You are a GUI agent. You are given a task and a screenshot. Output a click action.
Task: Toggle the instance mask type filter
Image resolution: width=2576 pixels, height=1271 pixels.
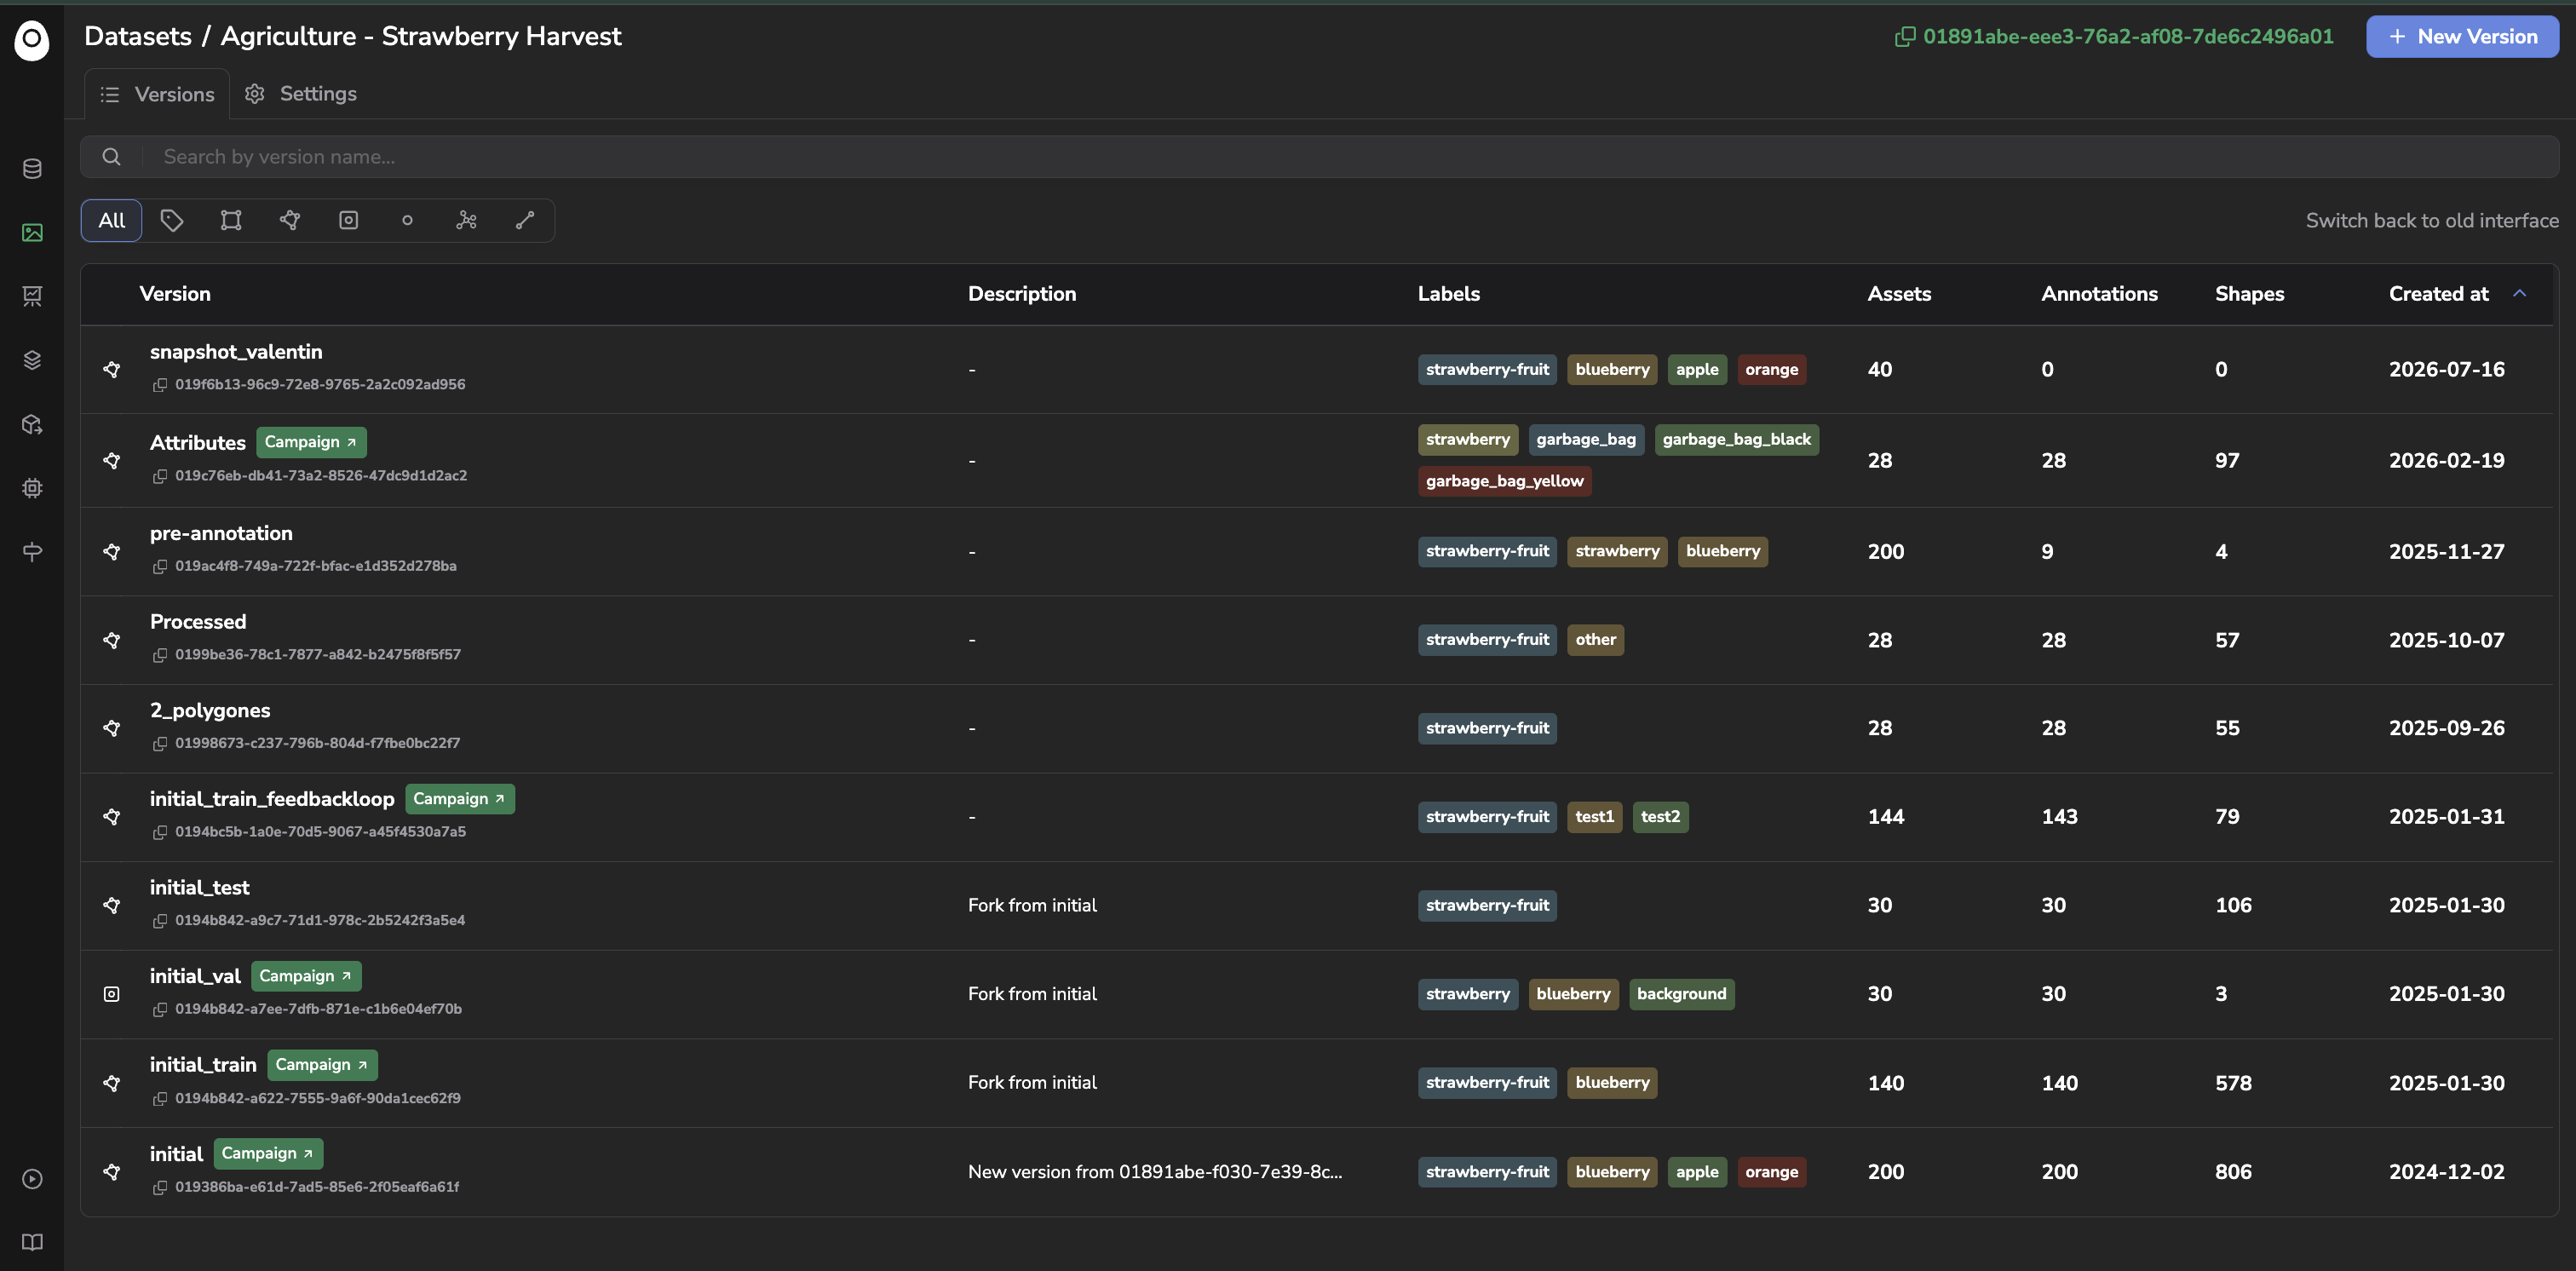pyautogui.click(x=348, y=220)
